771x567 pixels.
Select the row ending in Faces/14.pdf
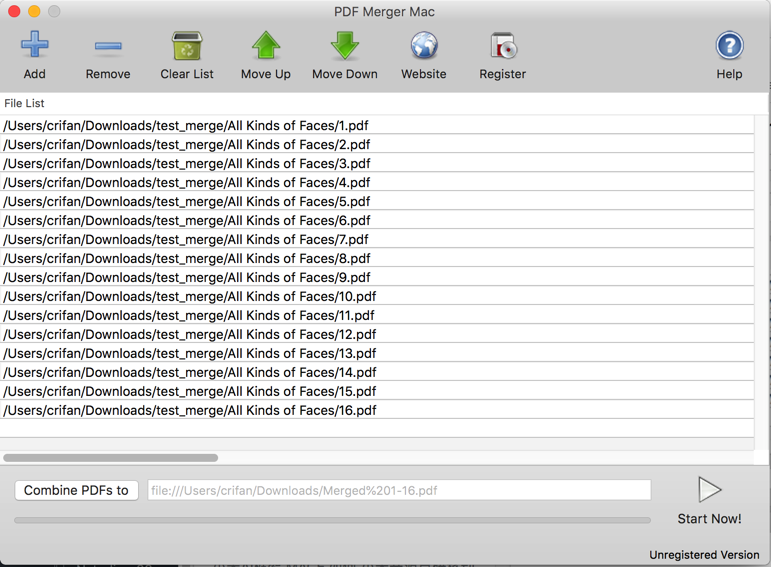tap(377, 372)
